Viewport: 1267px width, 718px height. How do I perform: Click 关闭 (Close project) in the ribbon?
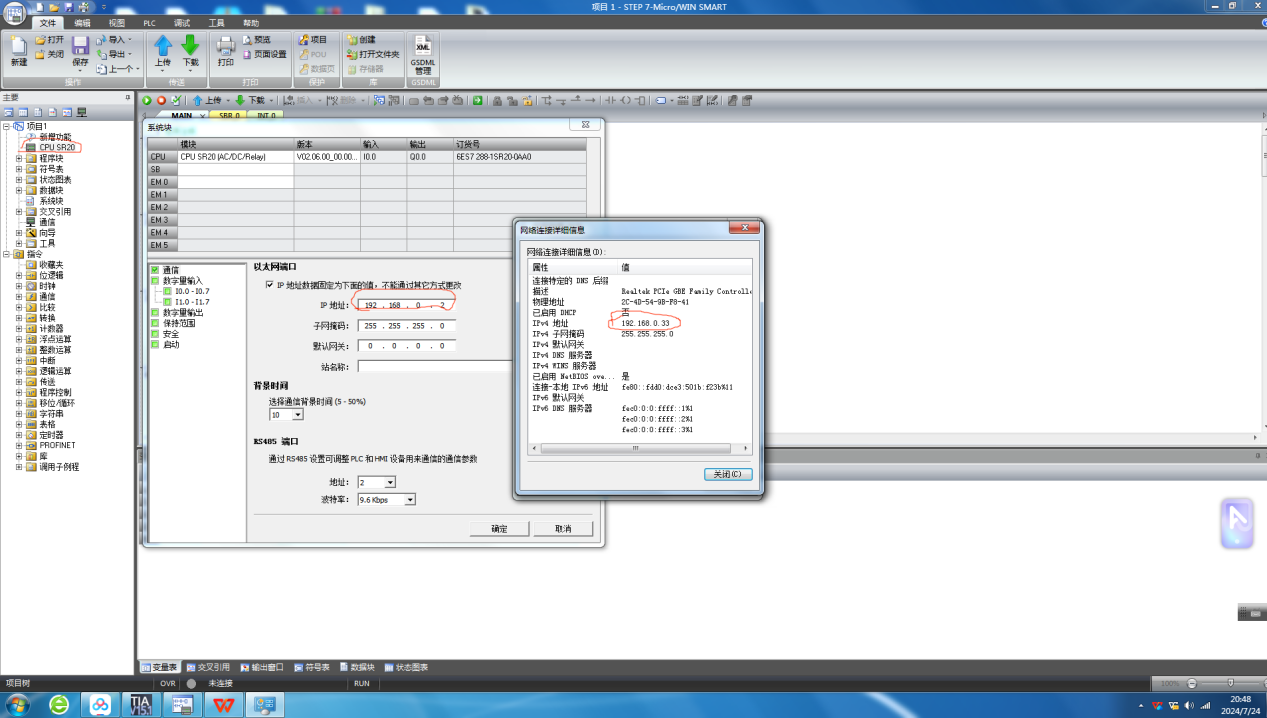(x=49, y=54)
